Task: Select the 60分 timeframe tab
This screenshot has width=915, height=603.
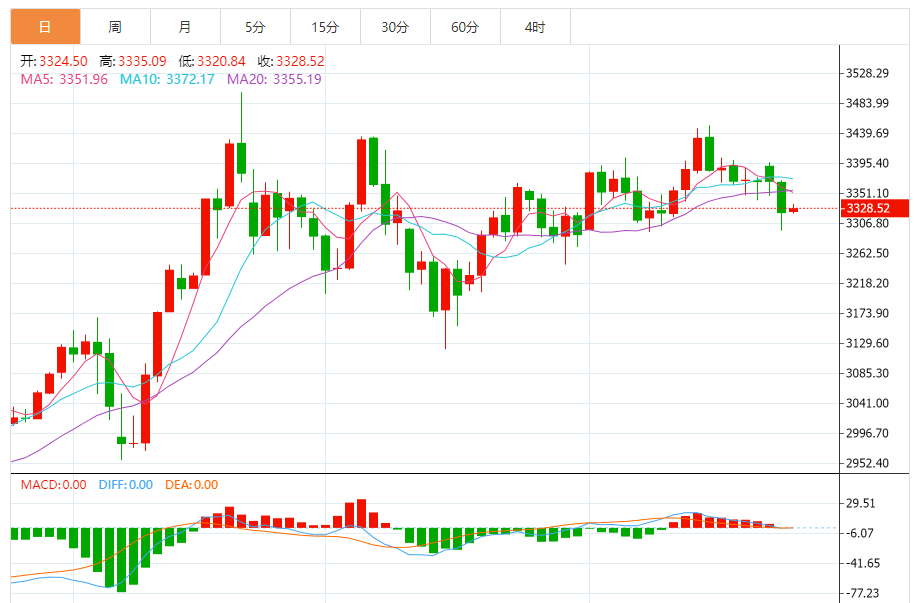Action: (x=466, y=27)
